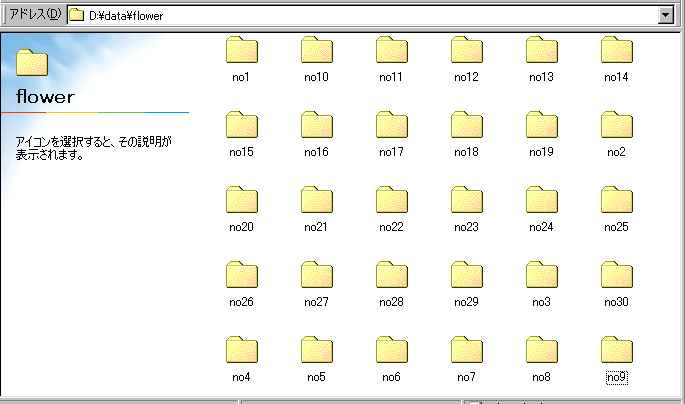Screen dimensions: 685x404
Task: Select the no23 folder icon
Action: point(467,200)
